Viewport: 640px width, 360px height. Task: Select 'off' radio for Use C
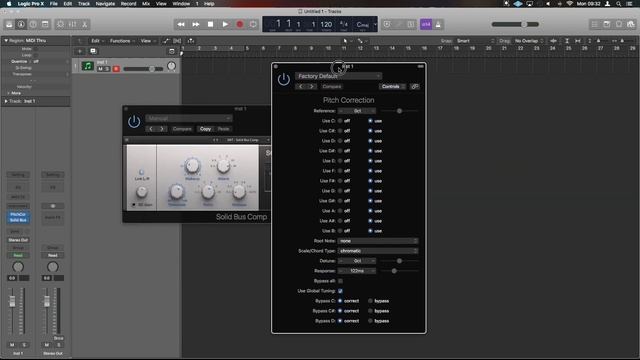(340, 121)
